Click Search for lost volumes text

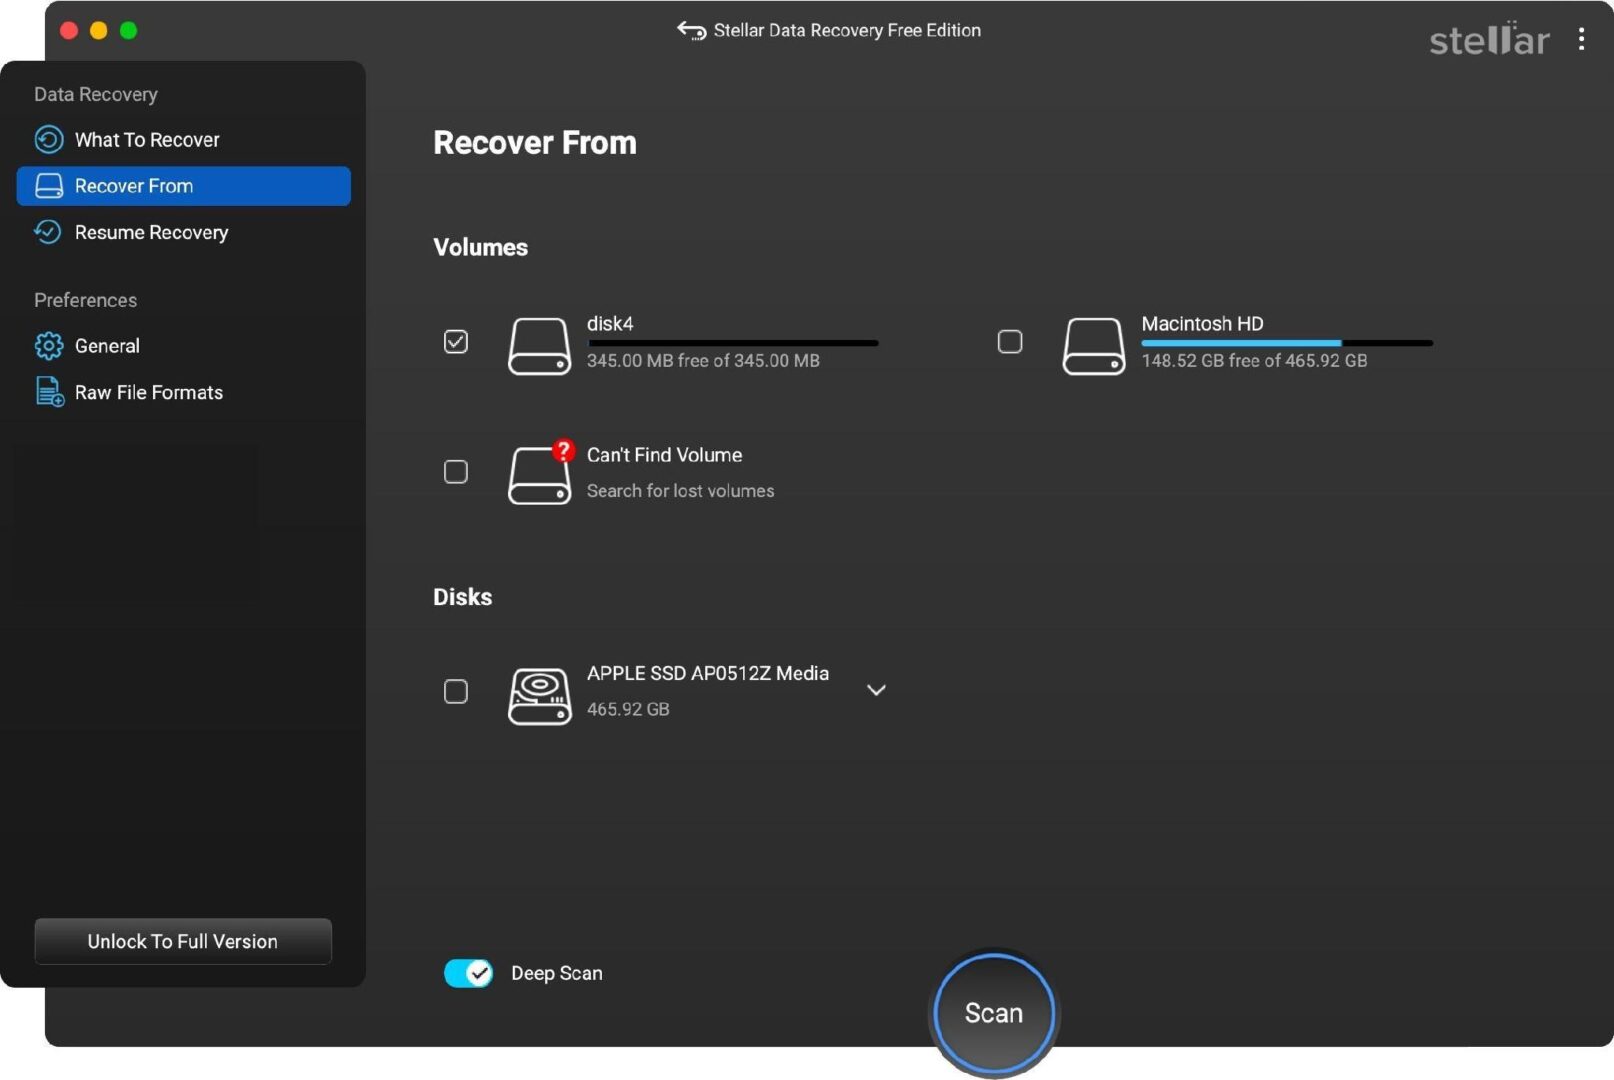pyautogui.click(x=680, y=491)
